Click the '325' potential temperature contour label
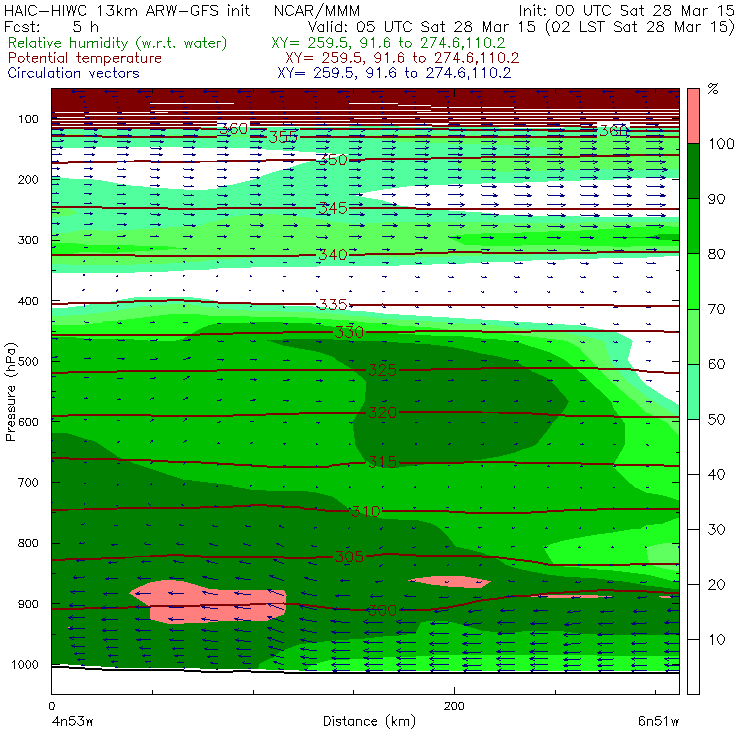This screenshot has height=740, width=740. click(x=382, y=370)
